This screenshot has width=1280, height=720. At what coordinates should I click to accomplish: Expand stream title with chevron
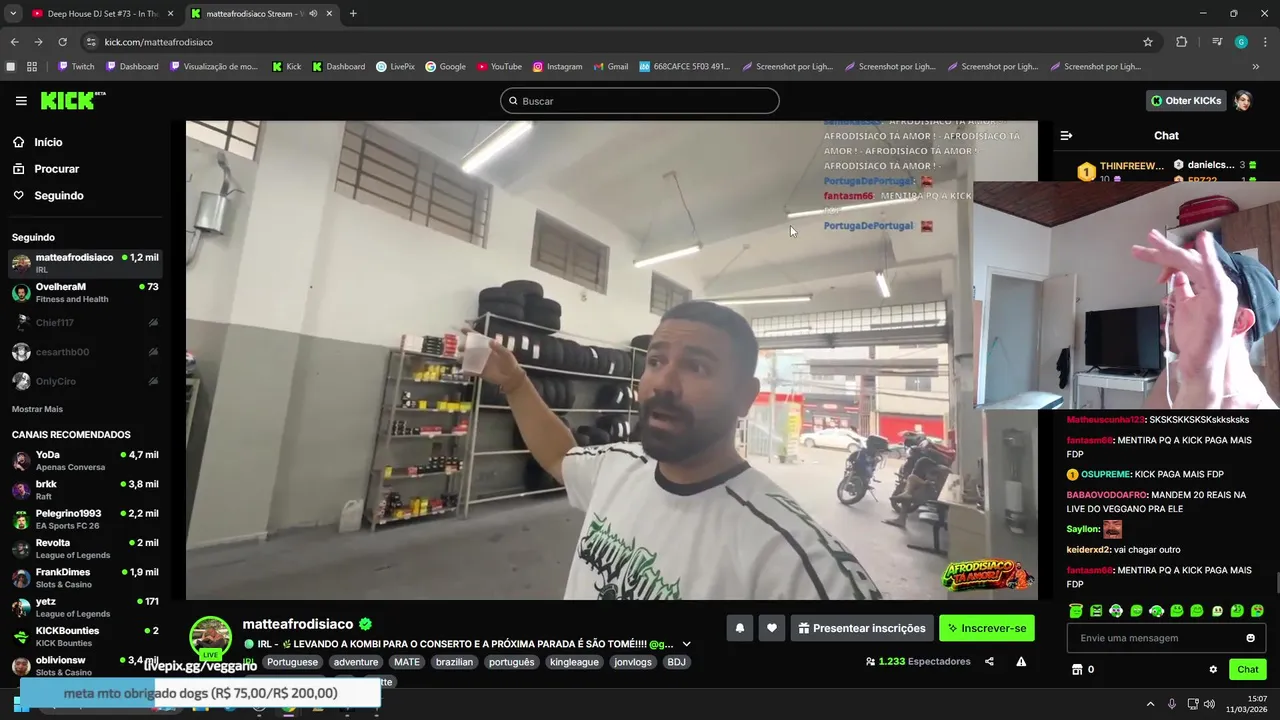pyautogui.click(x=686, y=644)
